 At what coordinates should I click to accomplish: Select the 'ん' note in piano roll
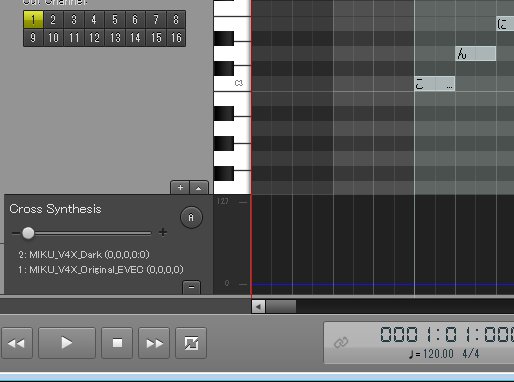click(x=476, y=54)
